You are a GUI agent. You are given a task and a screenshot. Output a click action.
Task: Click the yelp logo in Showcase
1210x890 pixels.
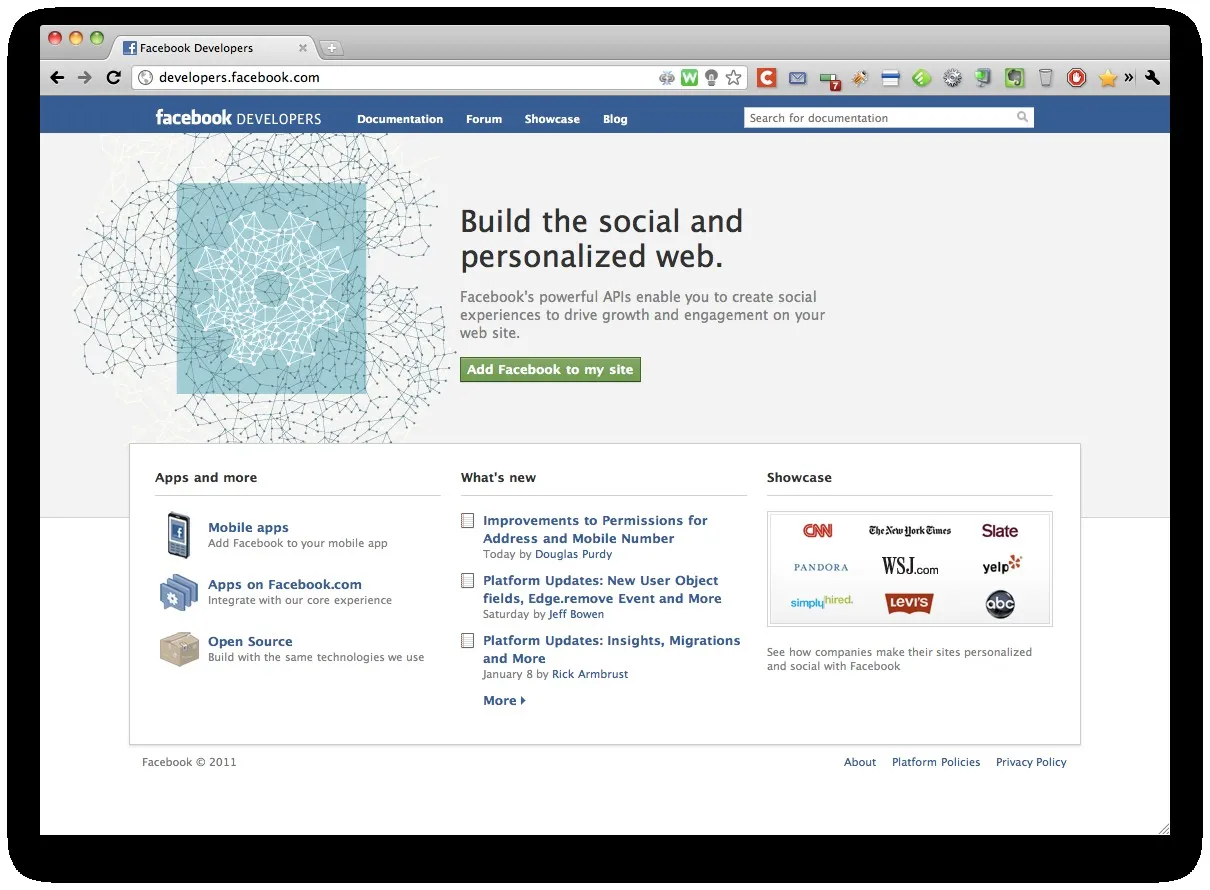(x=1001, y=566)
